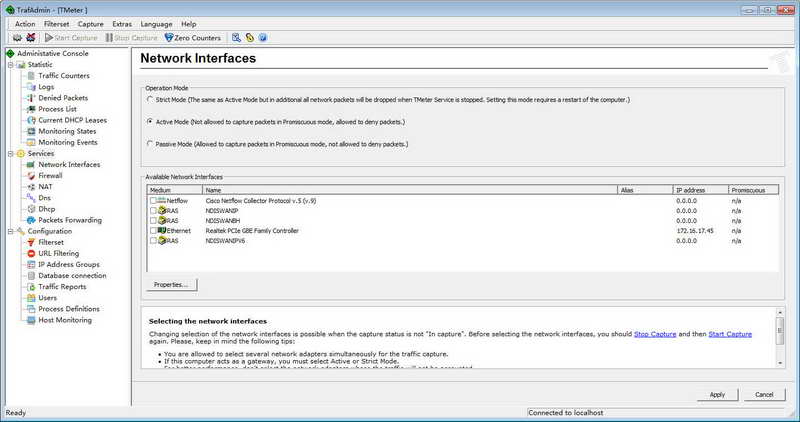Check the Ethernet Realtek interface checkbox
800x422 pixels.
[153, 231]
